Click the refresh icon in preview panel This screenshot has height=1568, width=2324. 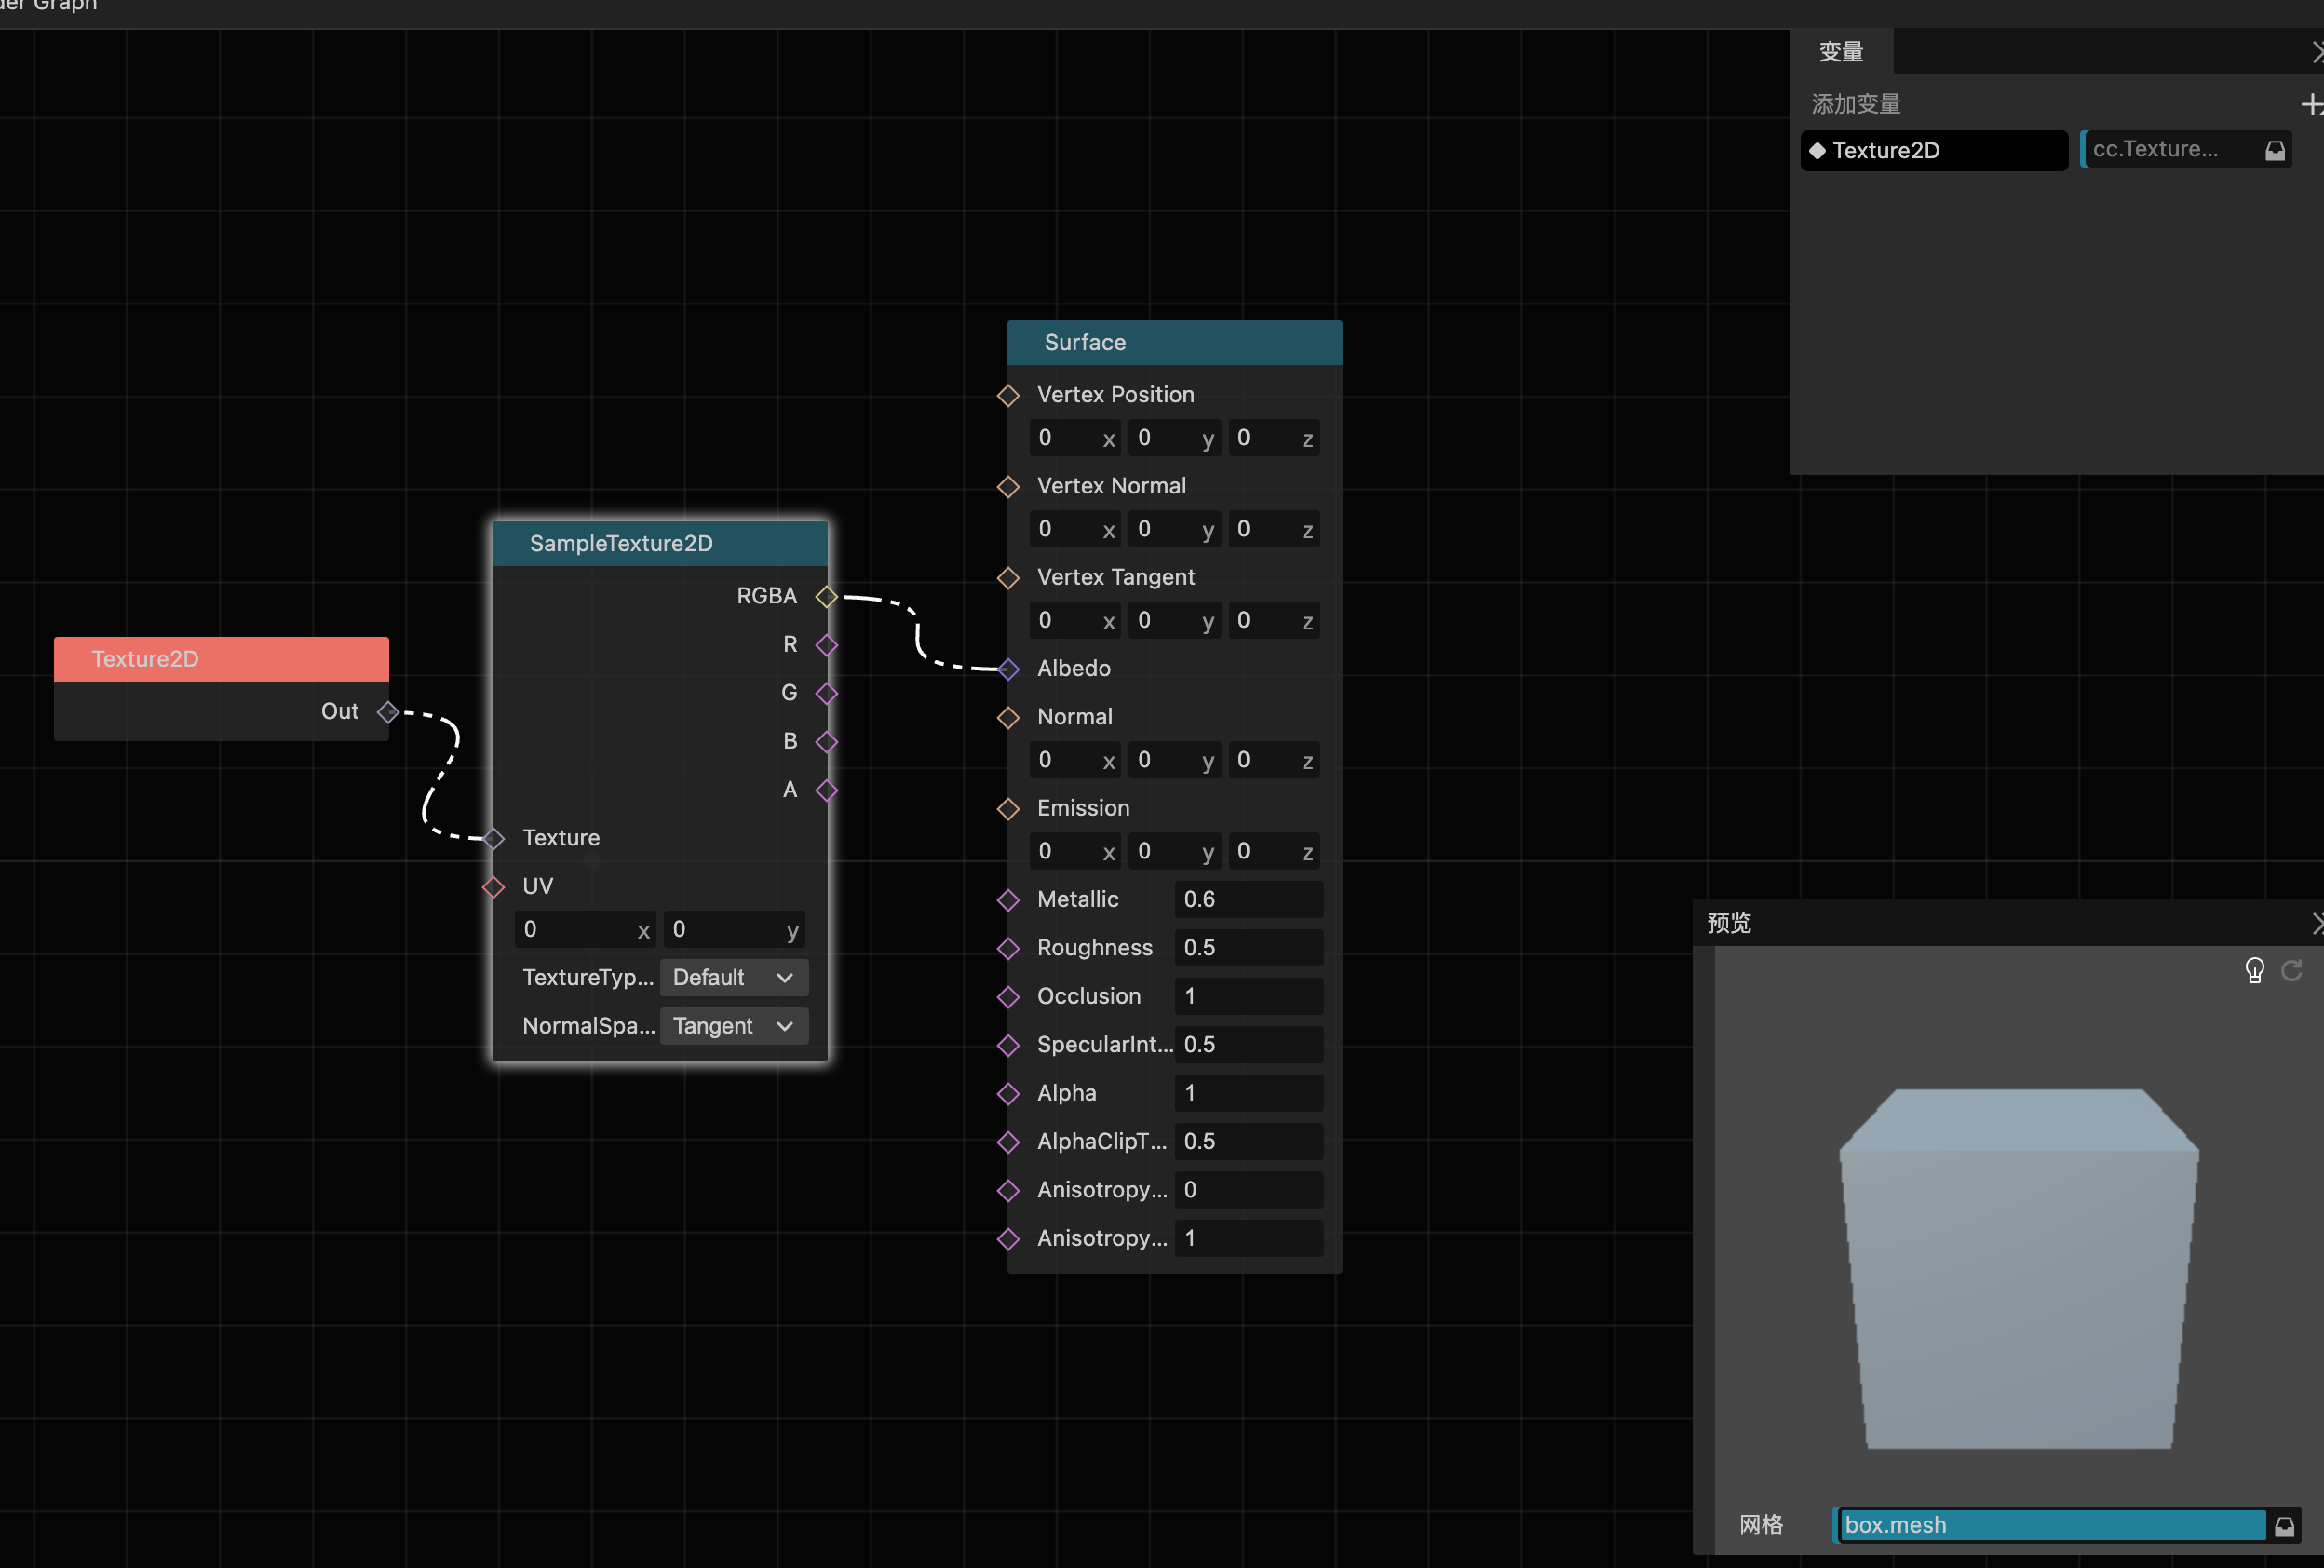(2291, 970)
